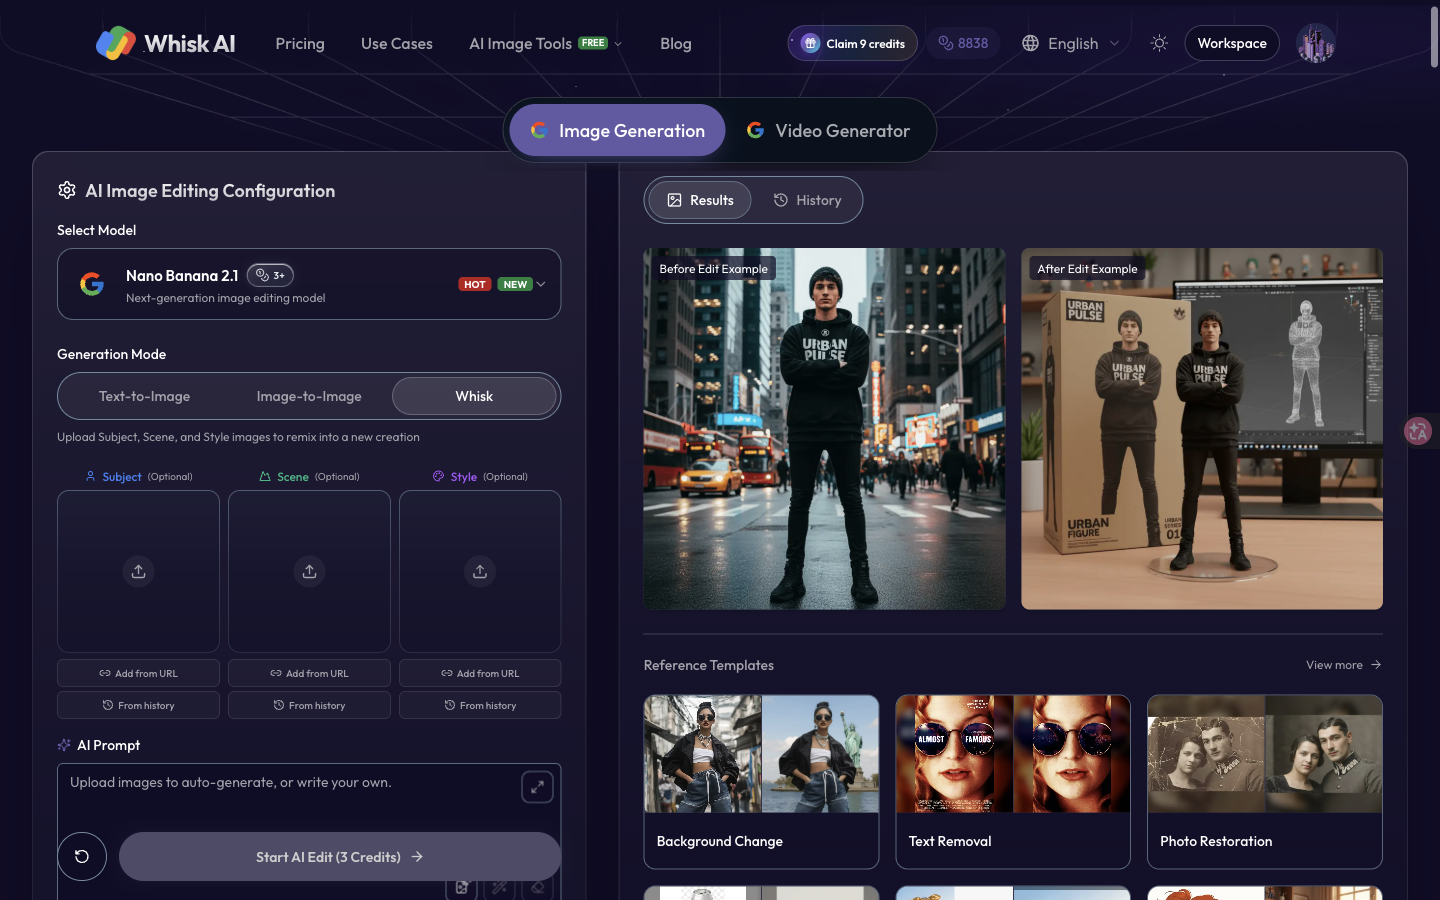Click Start AI Edit (3 Credits)
1440x900 pixels.
(340, 857)
